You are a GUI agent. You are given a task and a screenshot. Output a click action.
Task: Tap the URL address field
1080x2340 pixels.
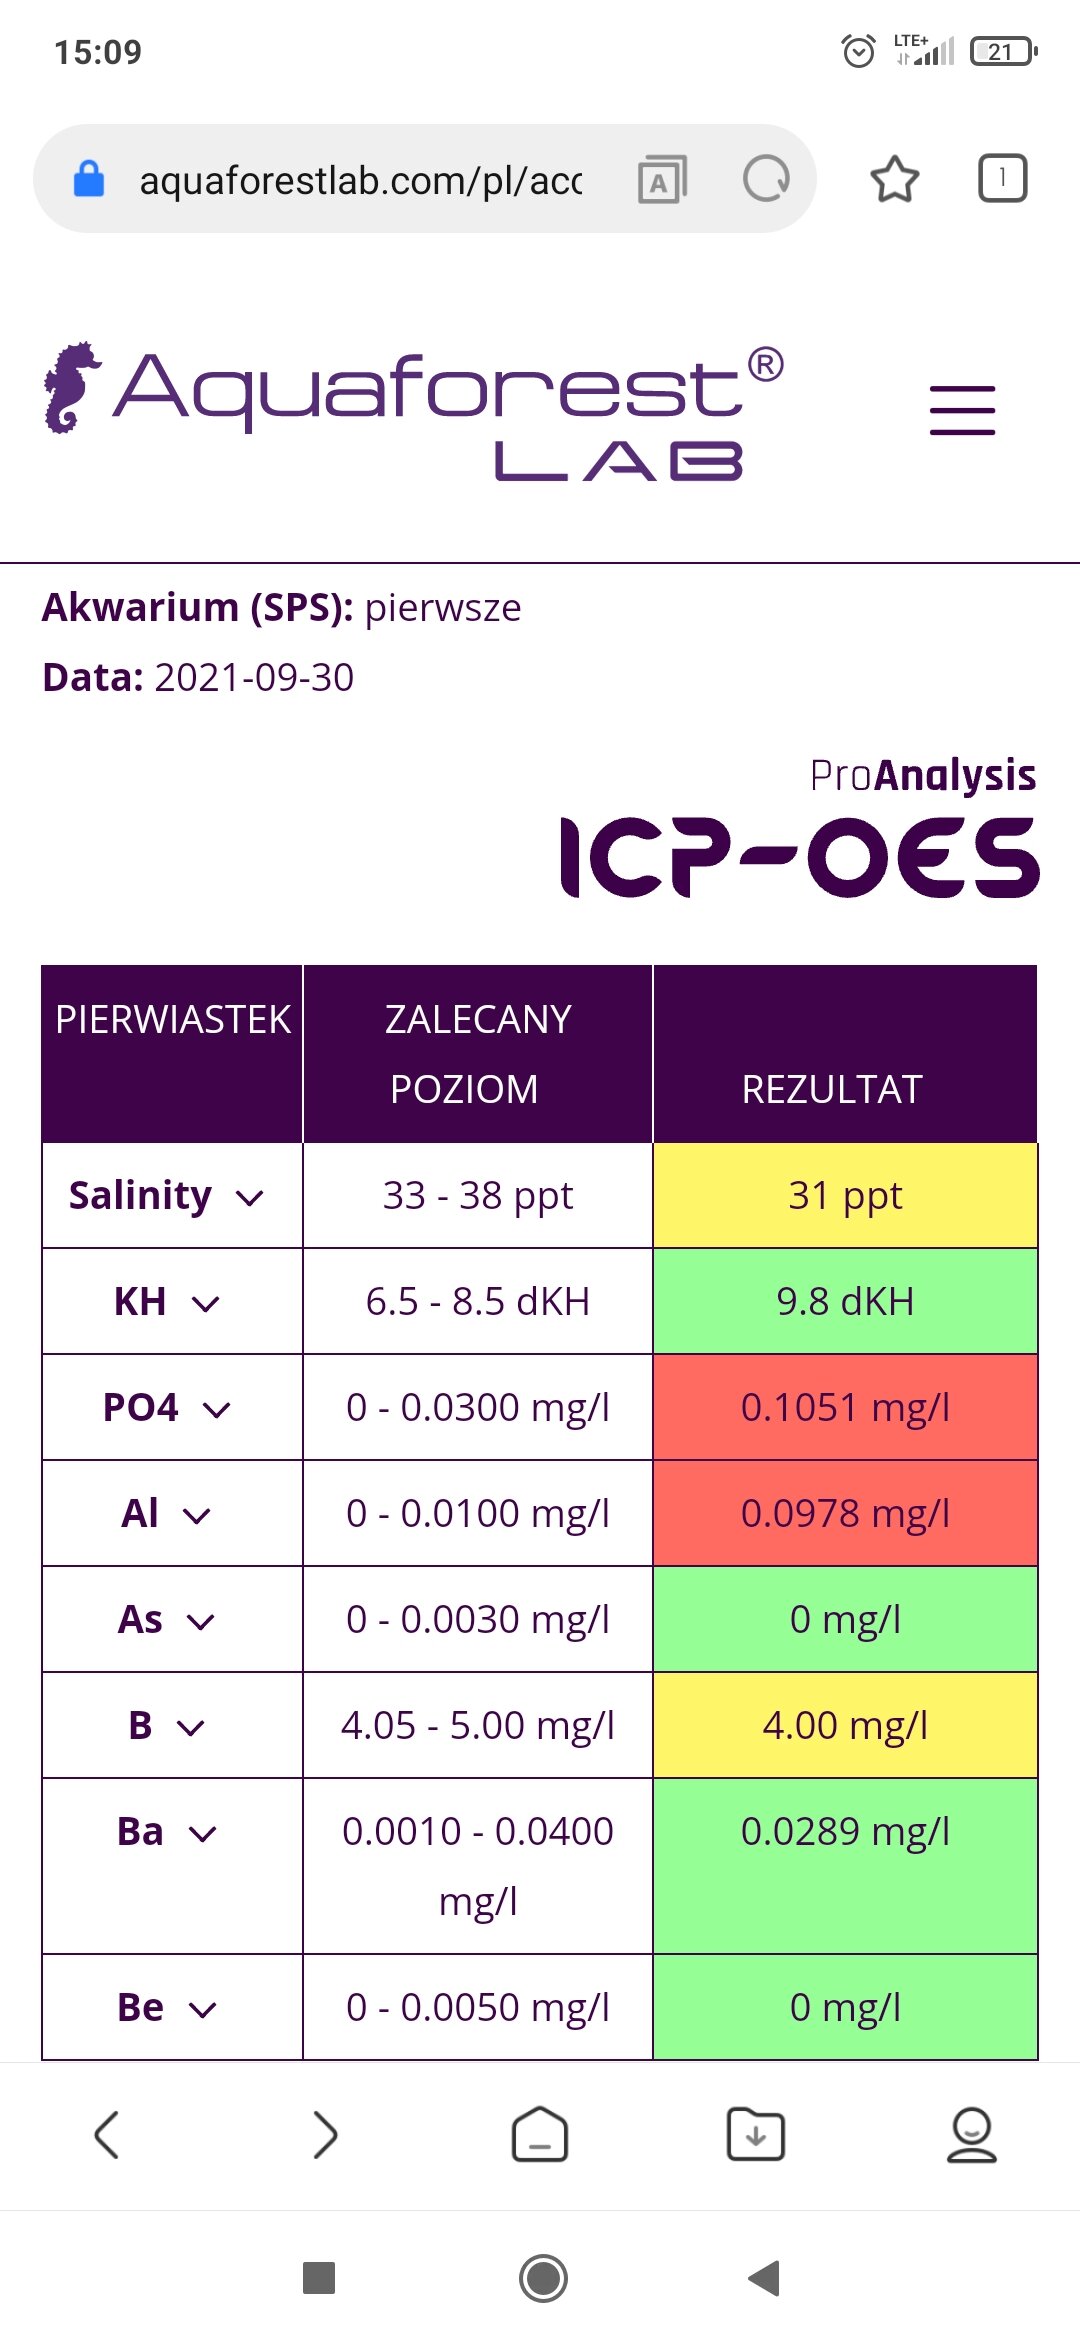point(360,180)
